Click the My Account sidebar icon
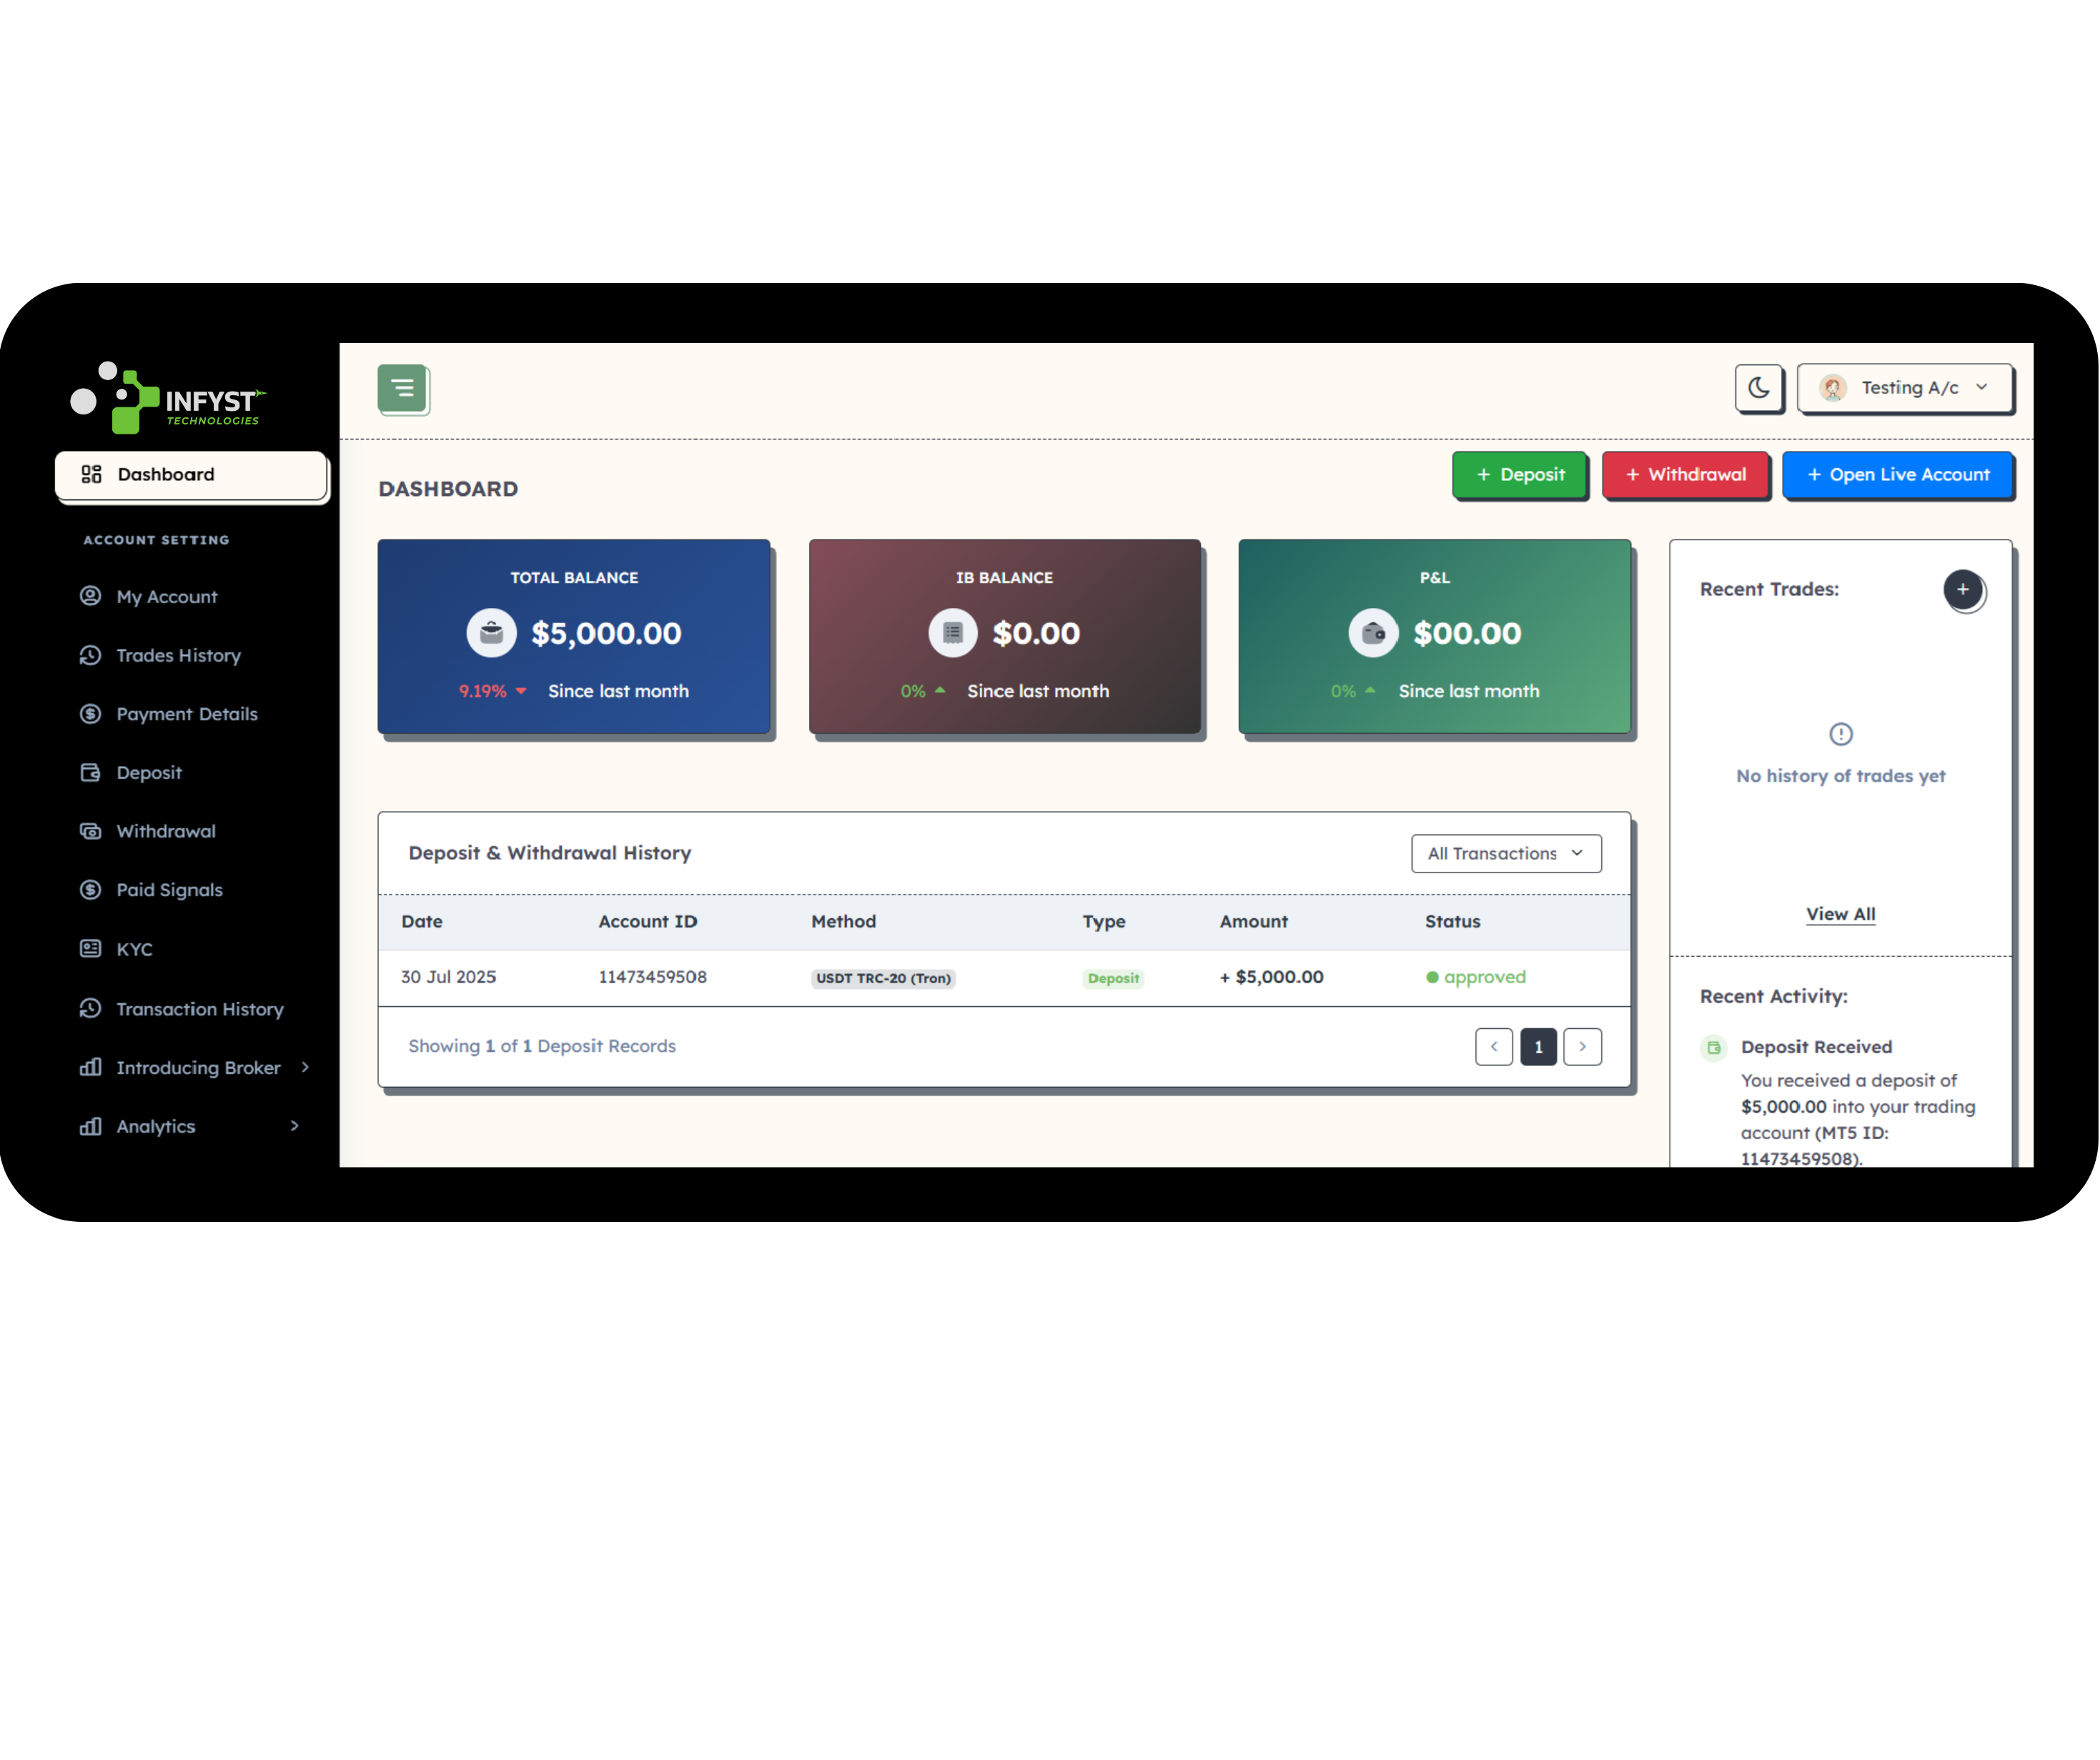The image size is (2100, 1760). [91, 596]
